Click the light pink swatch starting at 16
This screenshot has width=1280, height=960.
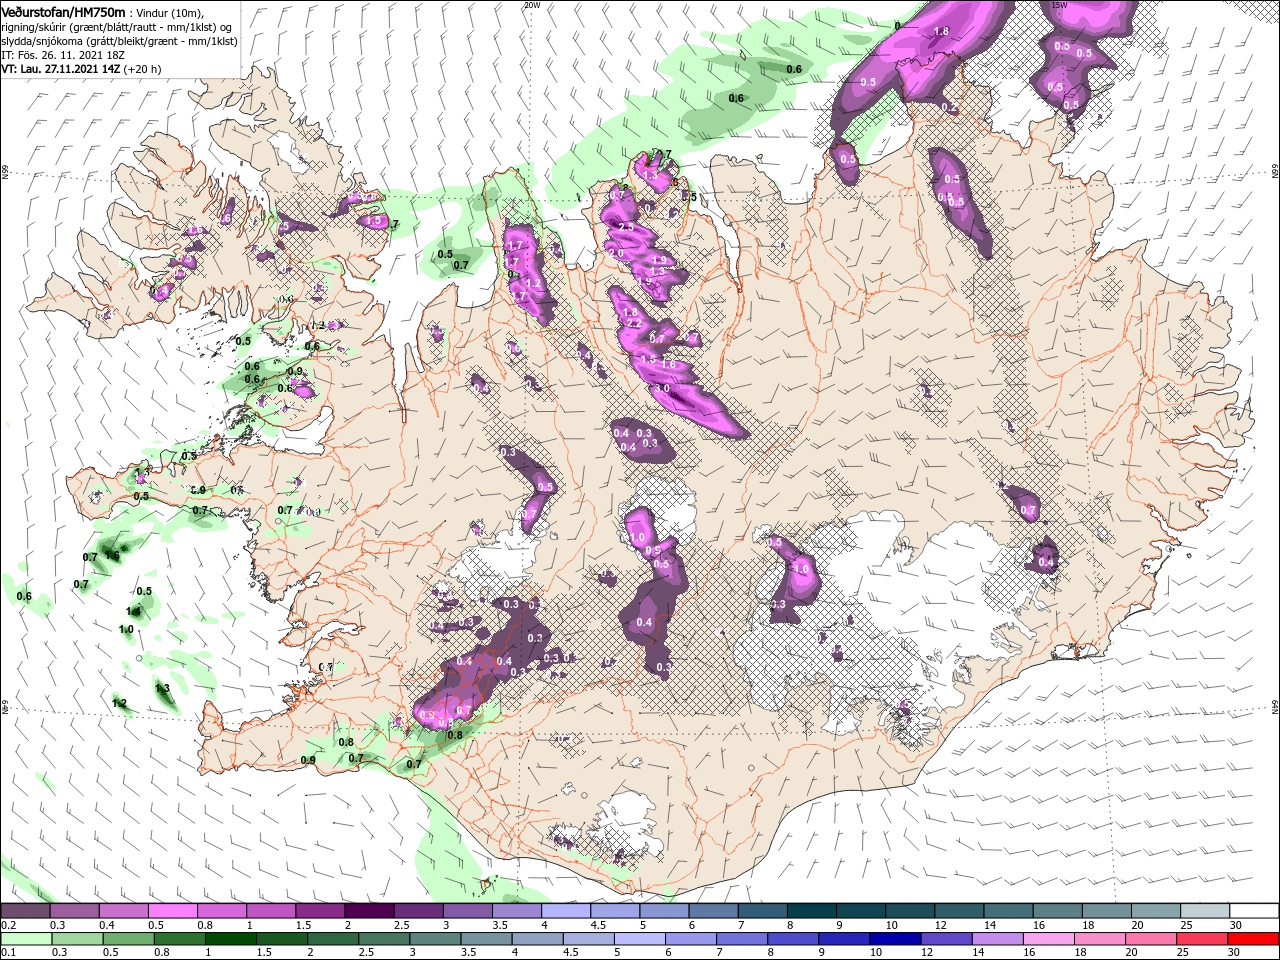tap(1050, 939)
